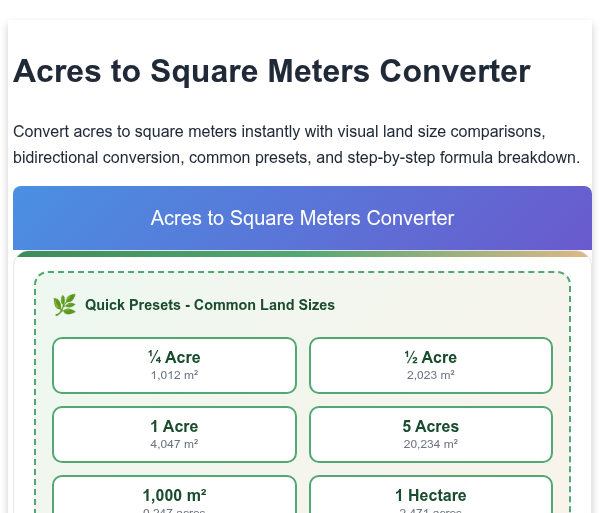
Task: Click Quick Presets - Common Land Sizes heading
Action: coord(210,305)
